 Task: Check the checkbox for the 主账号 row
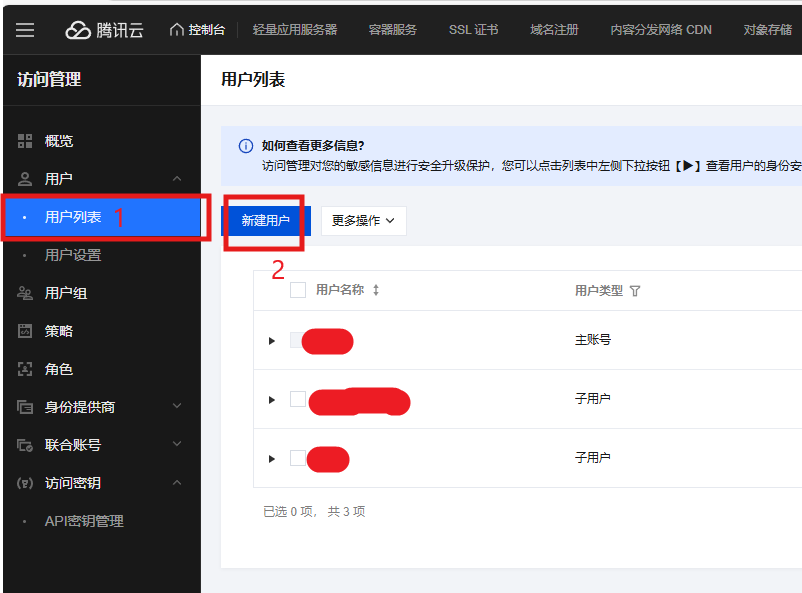[297, 340]
